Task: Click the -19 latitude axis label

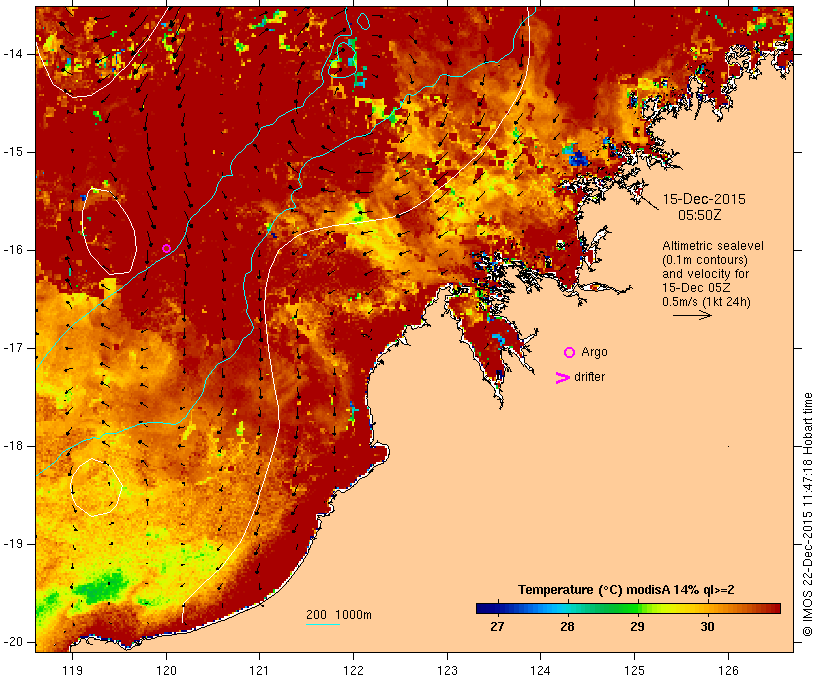Action: coord(13,544)
